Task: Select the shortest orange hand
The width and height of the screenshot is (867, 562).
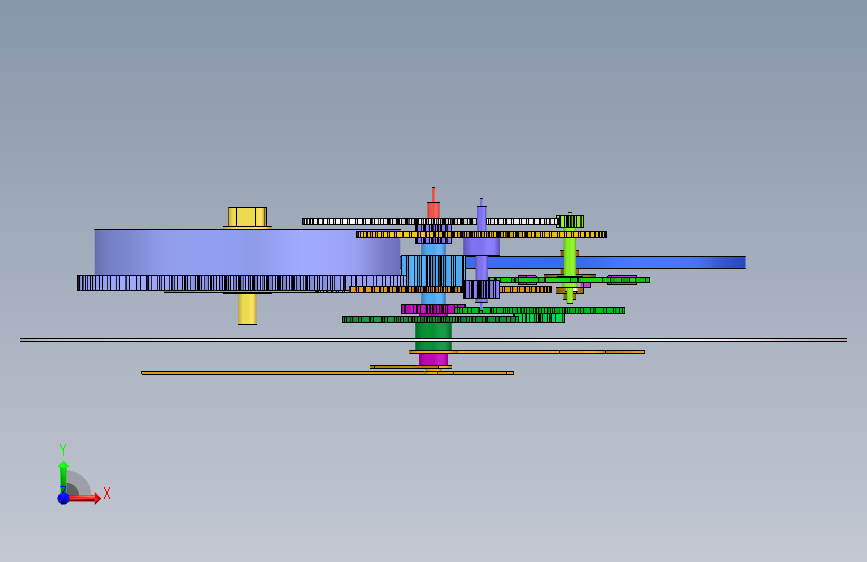Action: (x=411, y=367)
